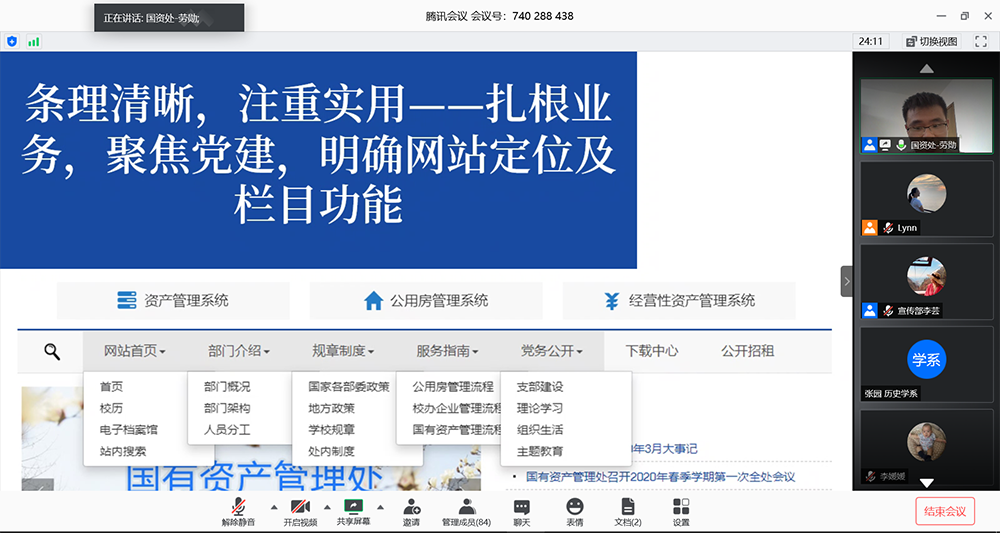Turn on video (开启视频)

click(299, 511)
